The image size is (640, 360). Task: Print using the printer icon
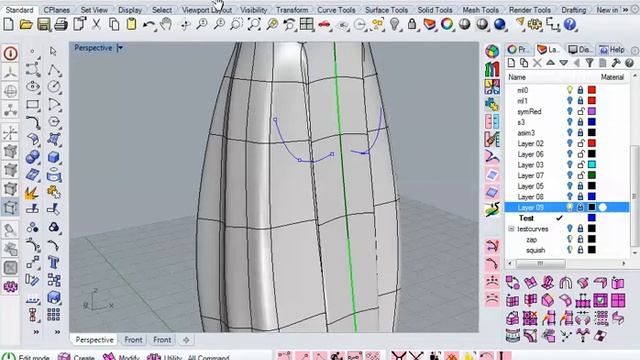pyautogui.click(x=61, y=25)
